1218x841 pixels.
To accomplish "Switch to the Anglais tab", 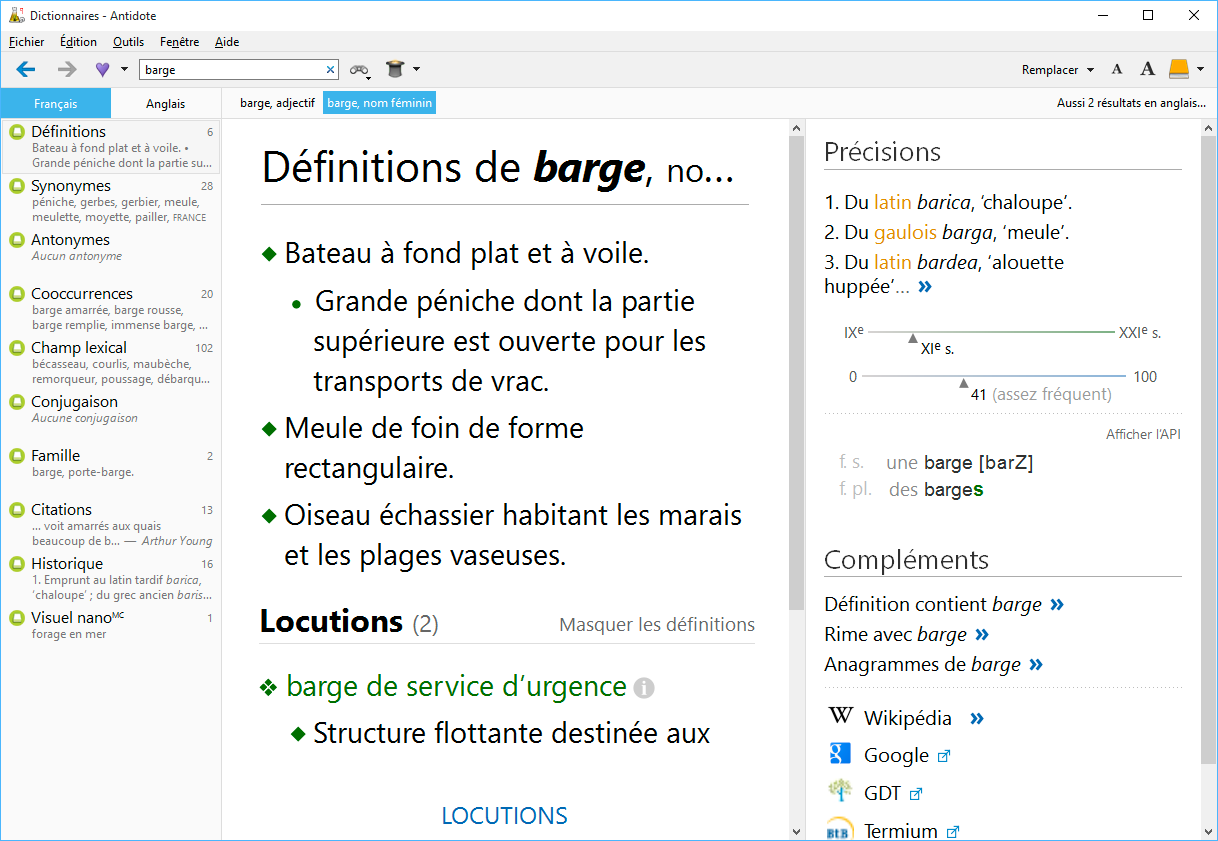I will click(x=165, y=103).
